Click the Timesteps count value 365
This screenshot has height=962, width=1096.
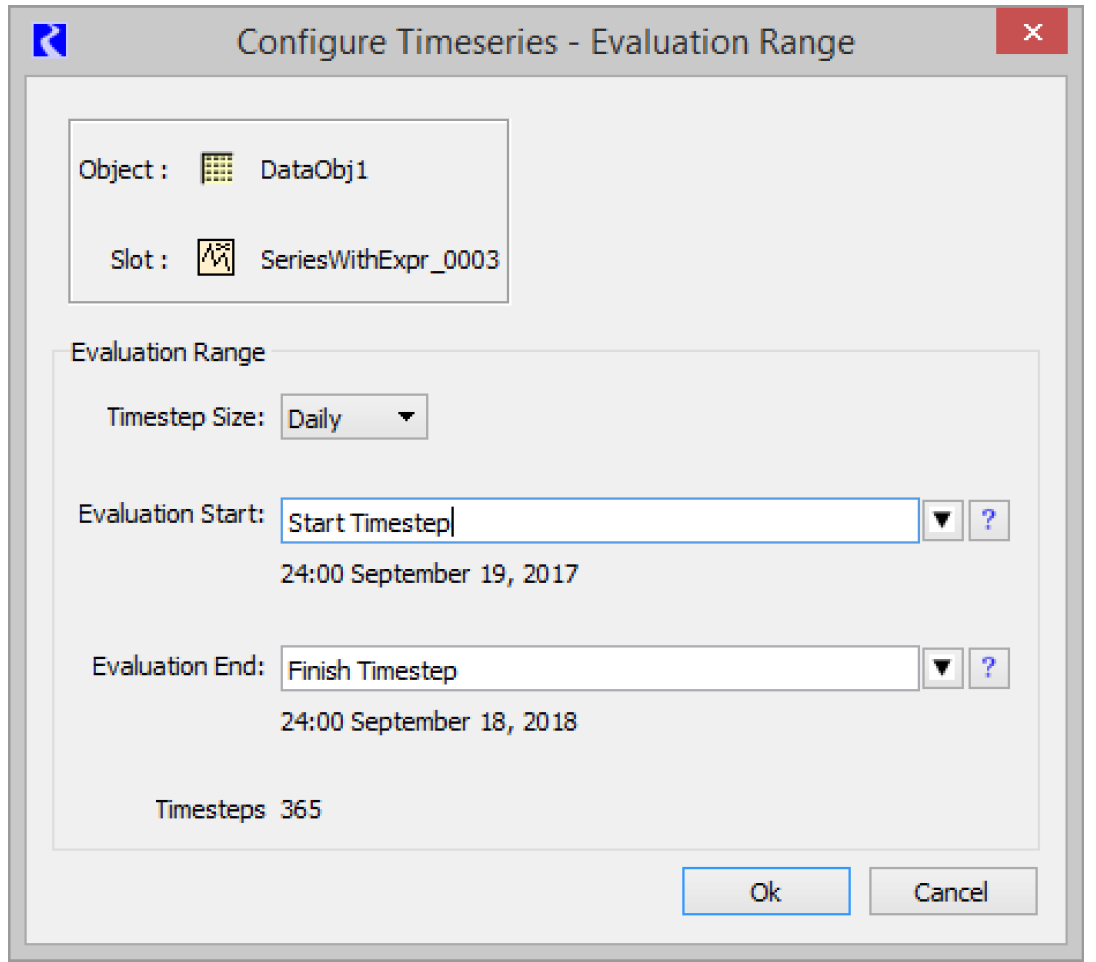[301, 810]
